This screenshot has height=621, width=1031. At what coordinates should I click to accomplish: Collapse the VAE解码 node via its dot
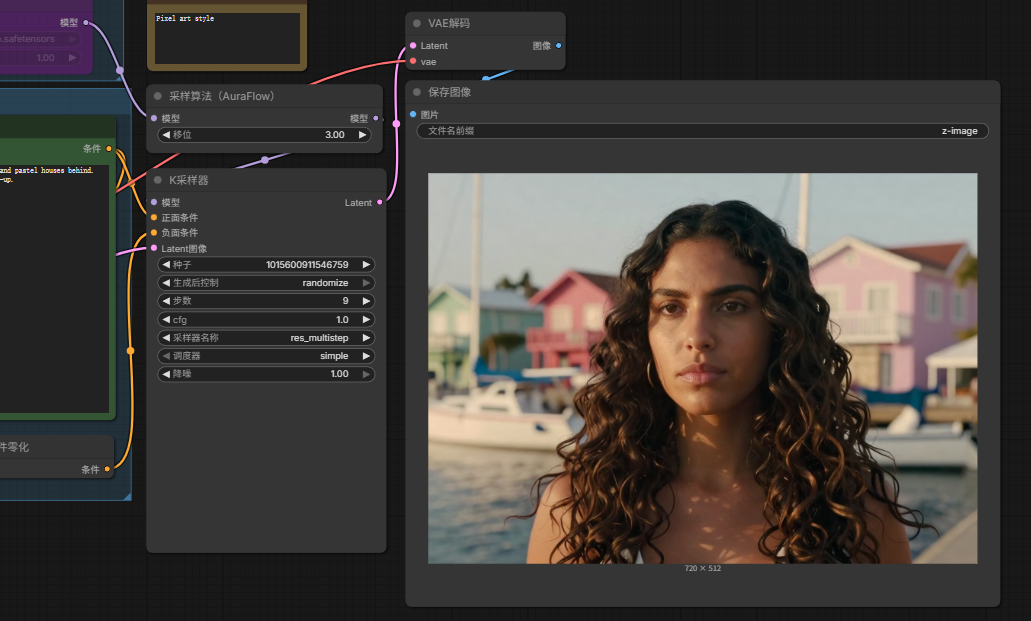417,23
